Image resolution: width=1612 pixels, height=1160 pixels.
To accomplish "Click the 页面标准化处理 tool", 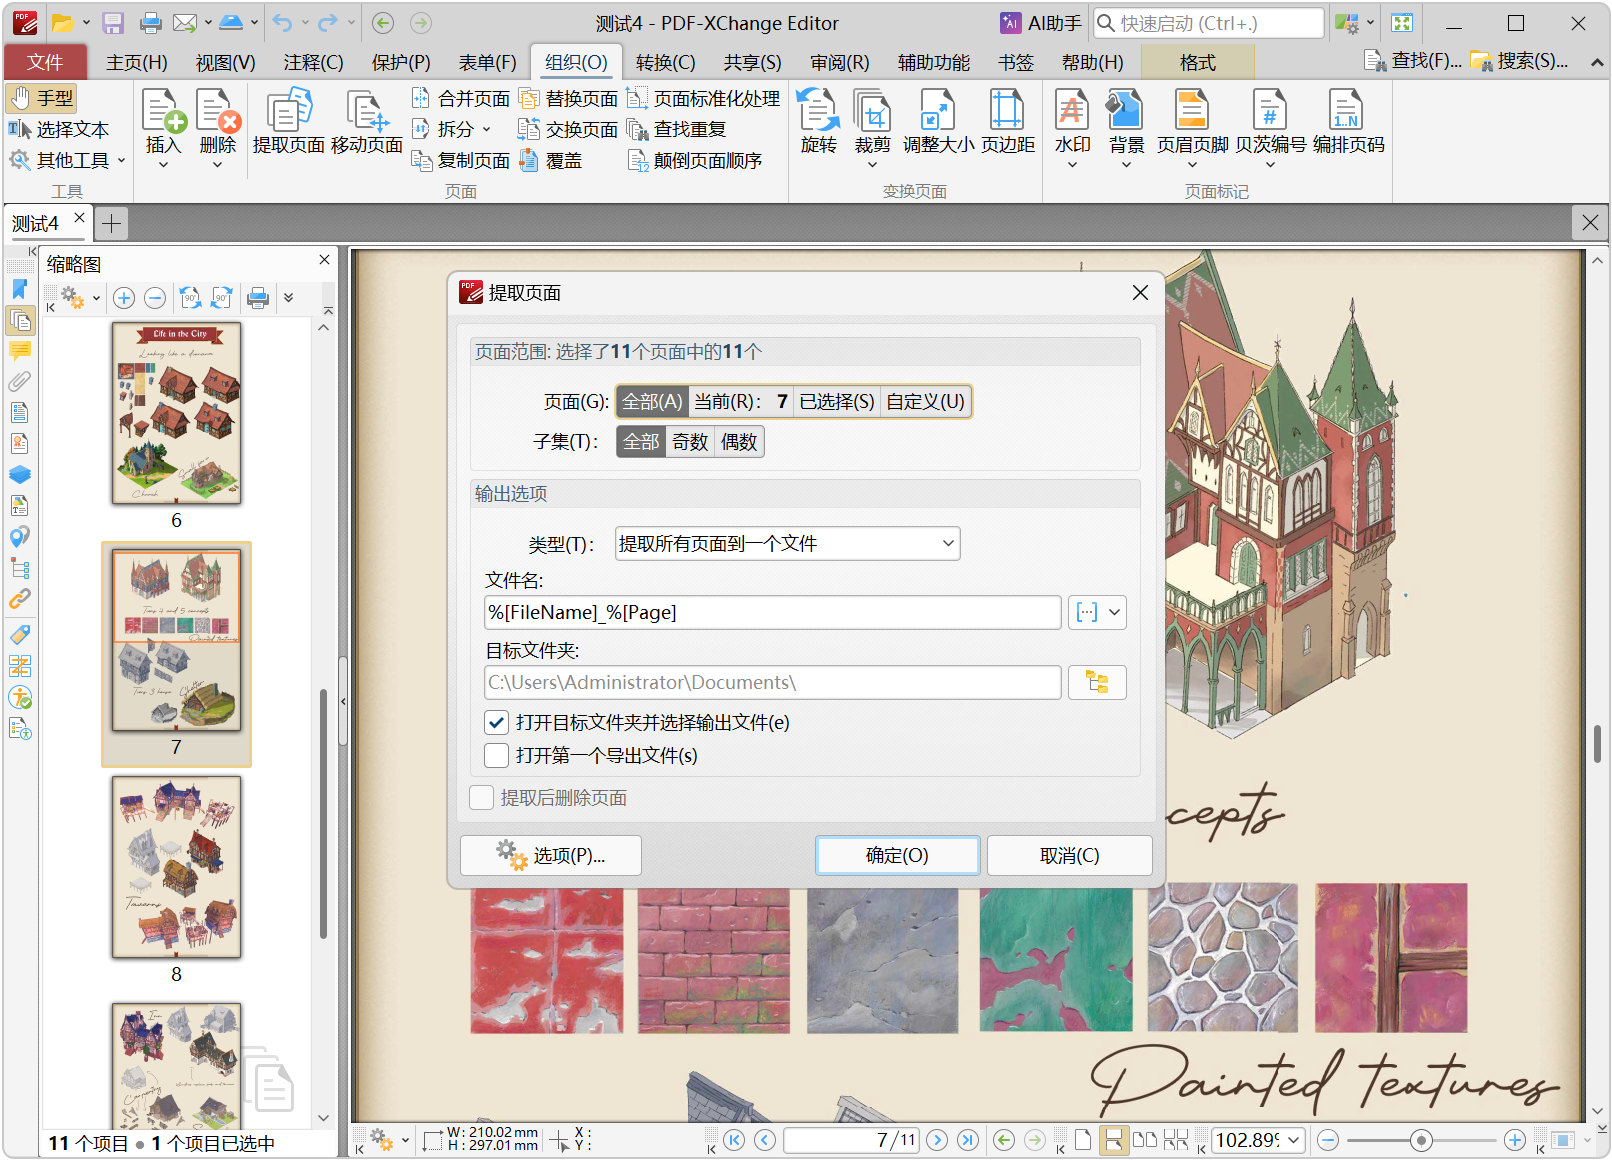I will pos(703,98).
